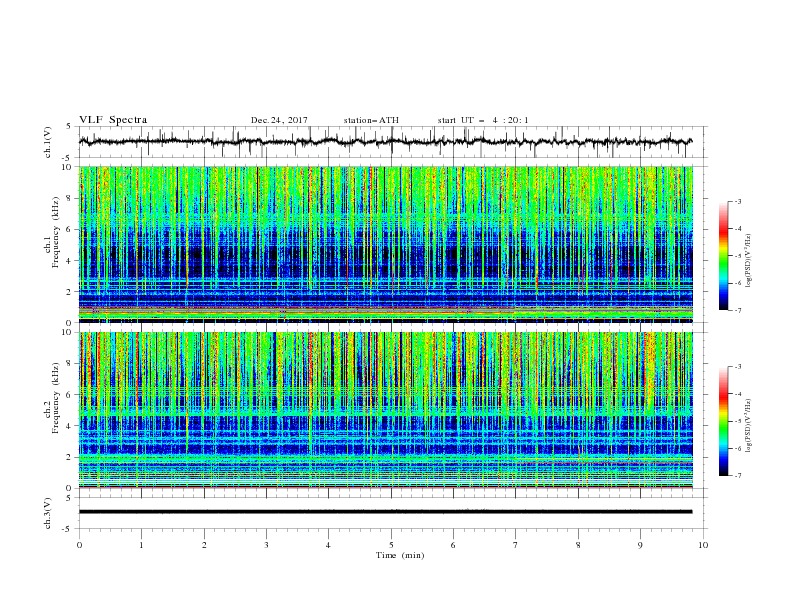Click the ch.3 flat voltage trace

click(385, 512)
